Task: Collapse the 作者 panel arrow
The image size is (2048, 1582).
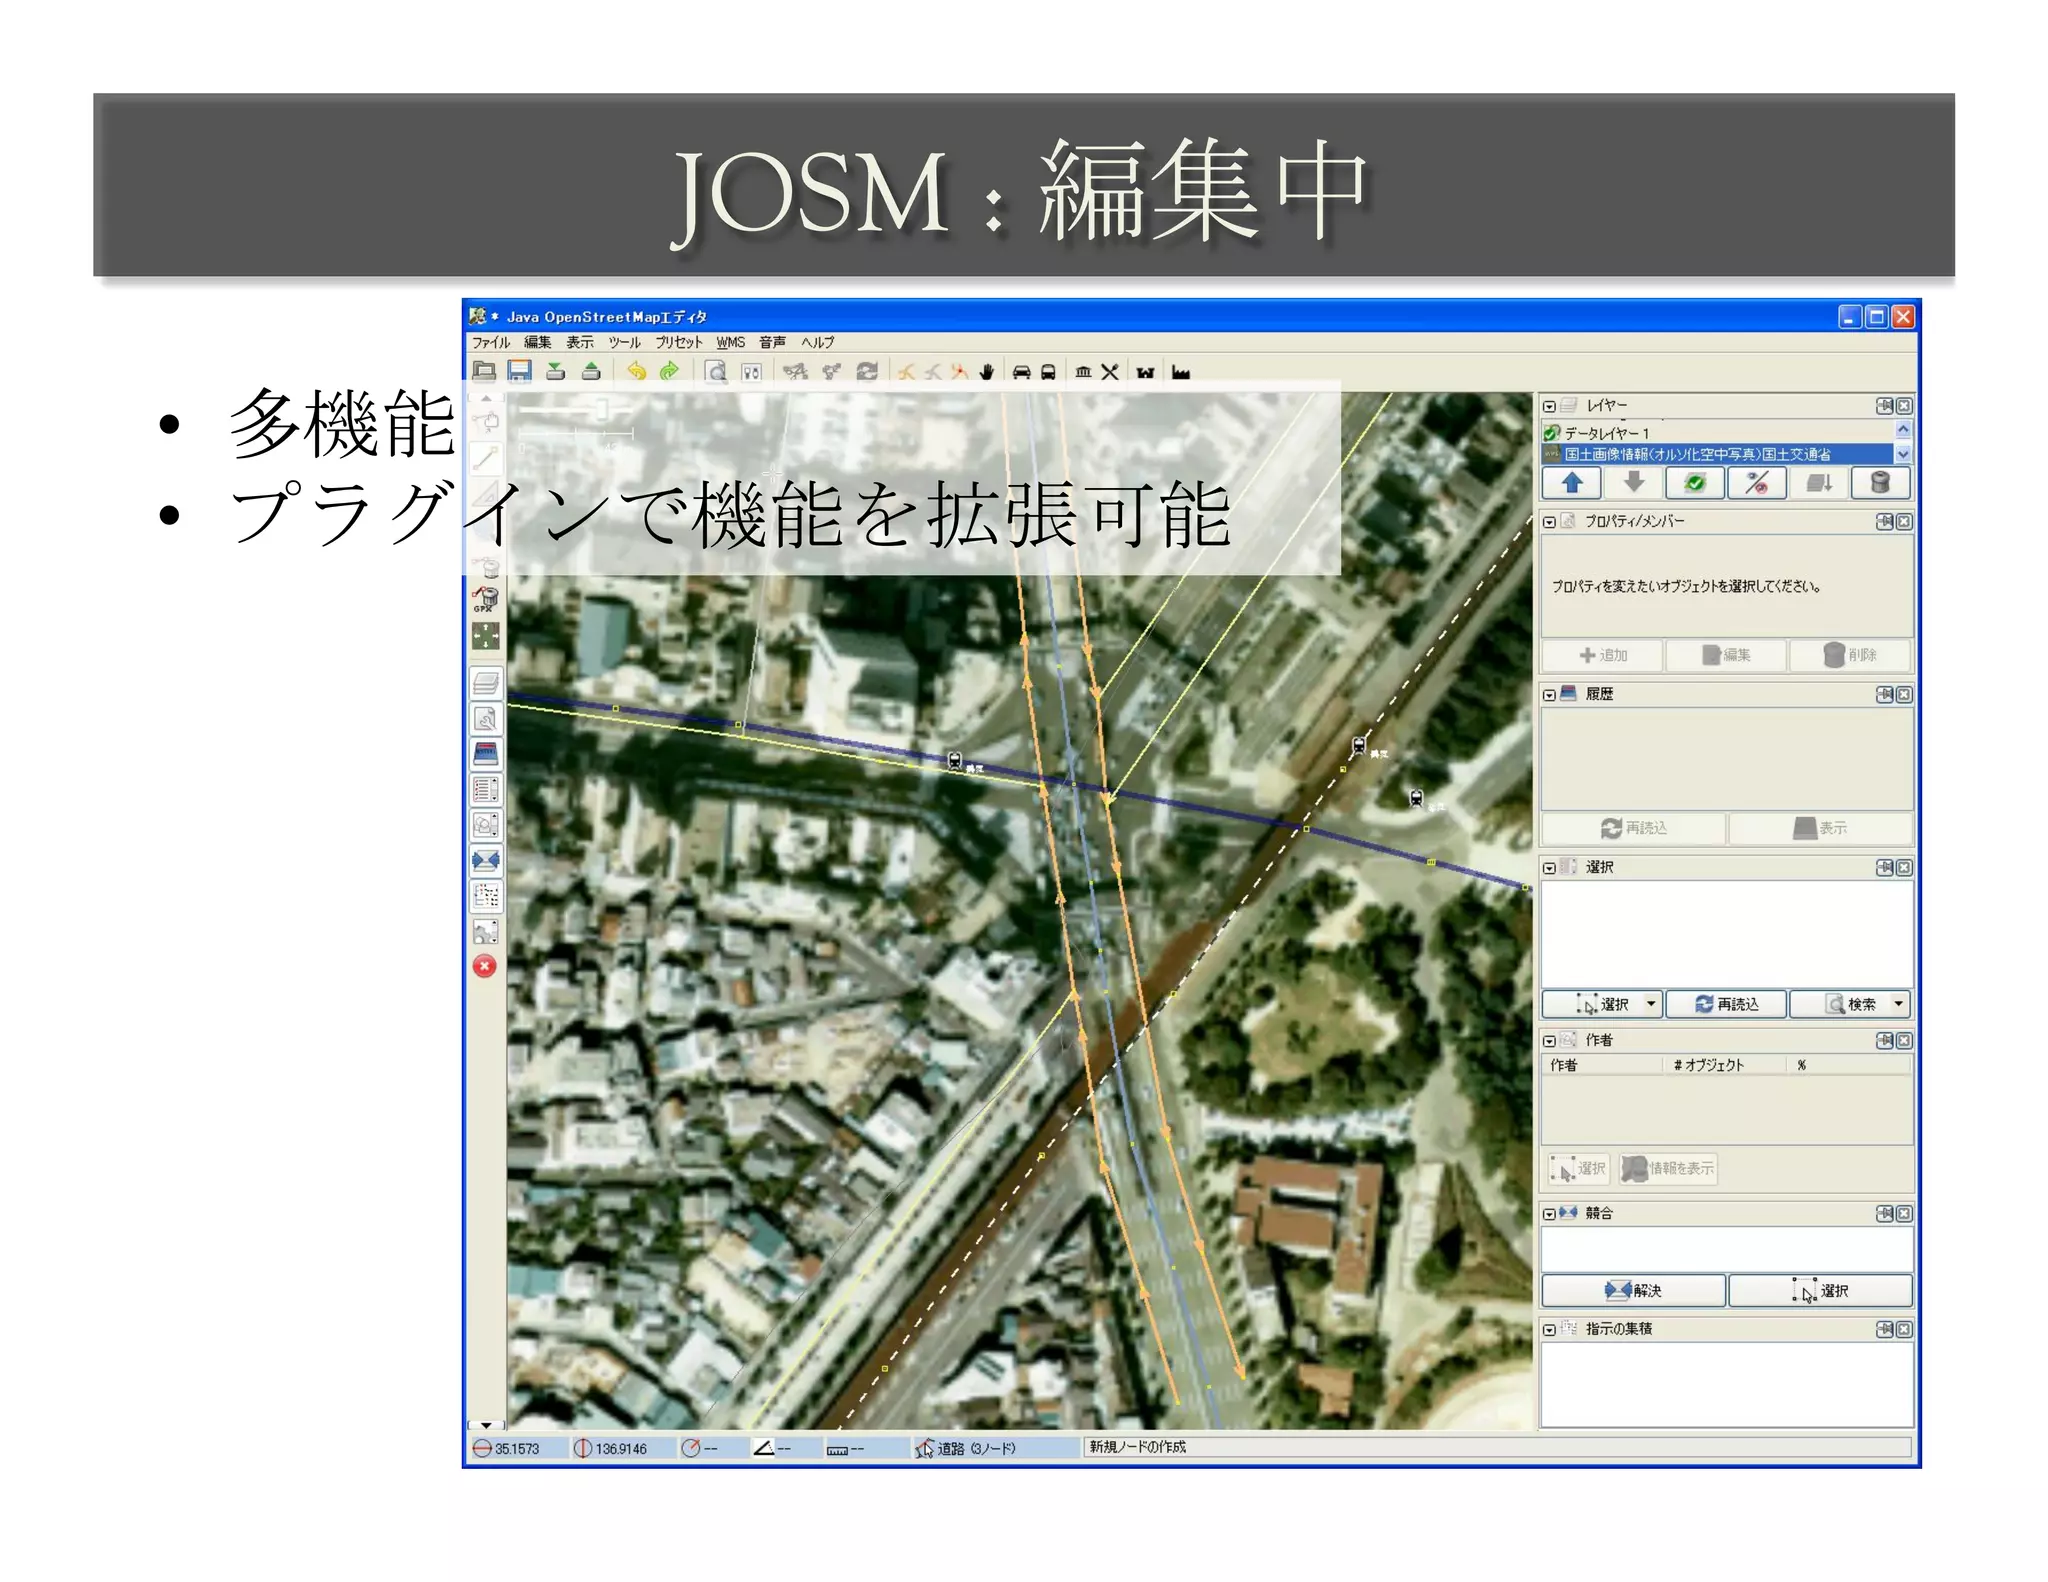Action: pos(1549,1041)
